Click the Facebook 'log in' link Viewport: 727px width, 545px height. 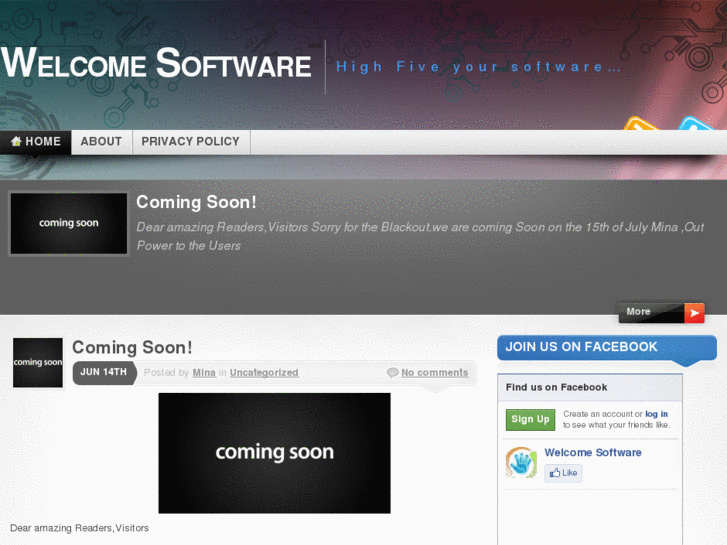[x=656, y=414]
